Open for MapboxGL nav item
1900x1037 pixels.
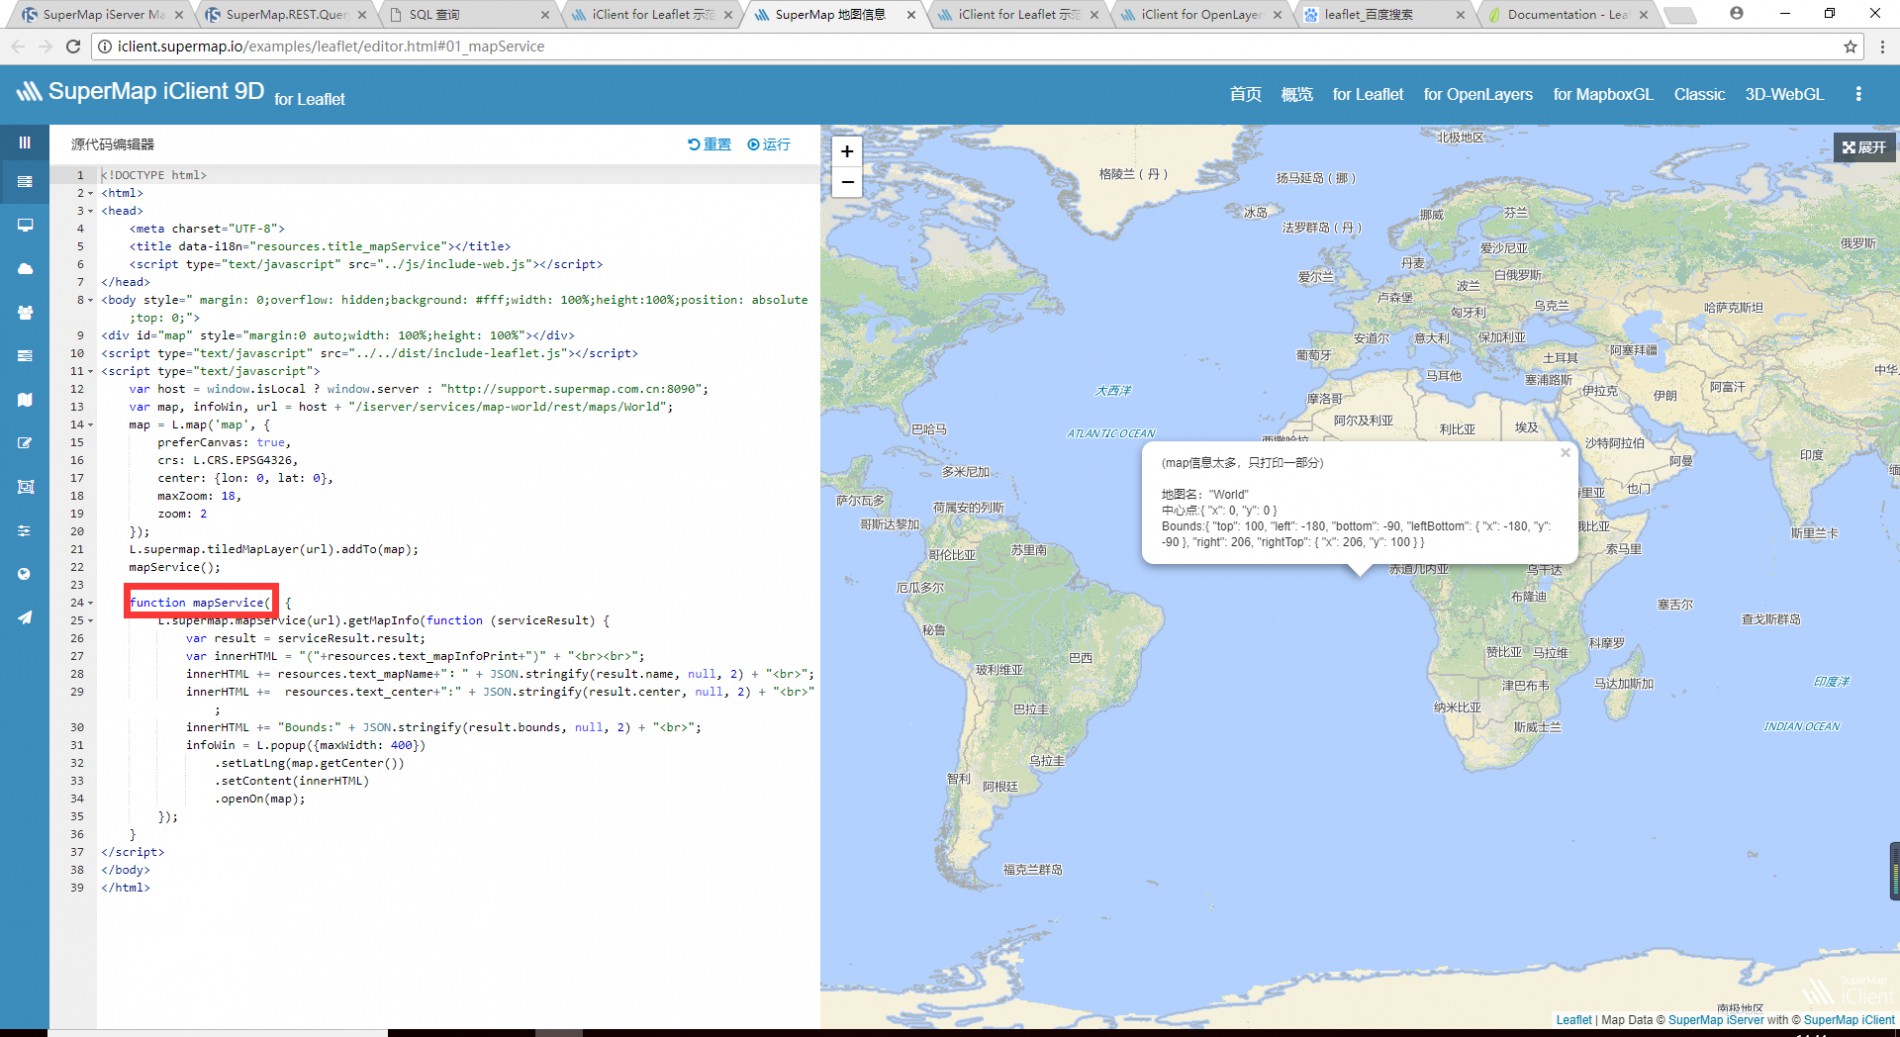(1603, 94)
